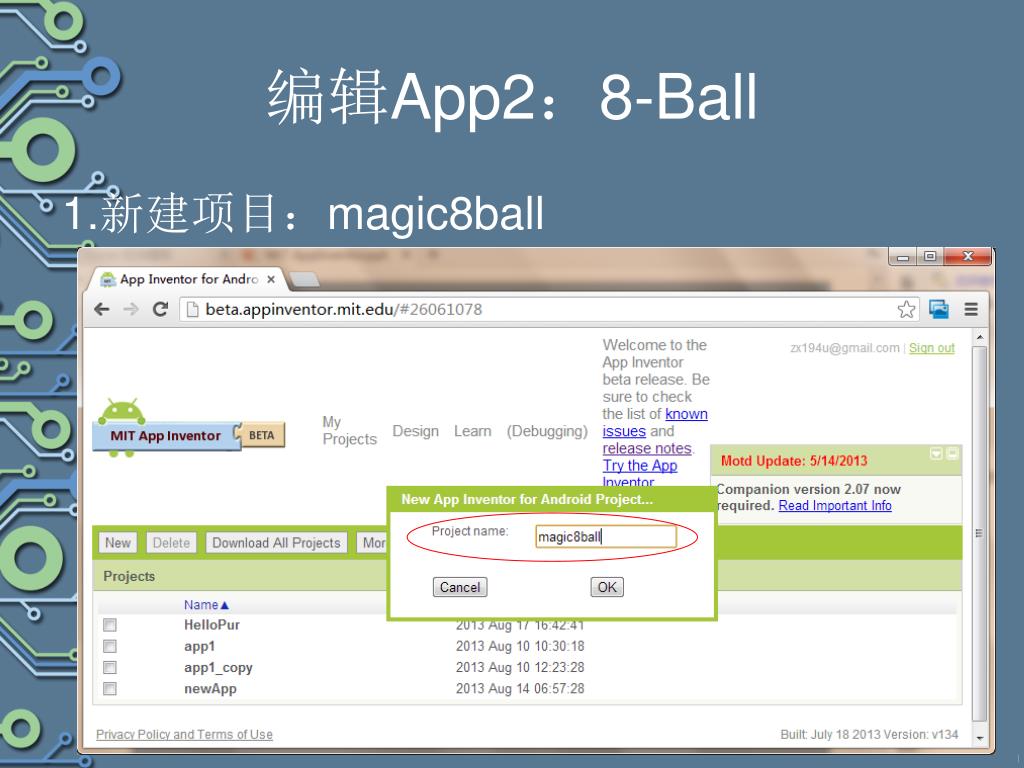This screenshot has height=768, width=1024.
Task: Click the page icon in address bar
Action: pyautogui.click(x=193, y=310)
